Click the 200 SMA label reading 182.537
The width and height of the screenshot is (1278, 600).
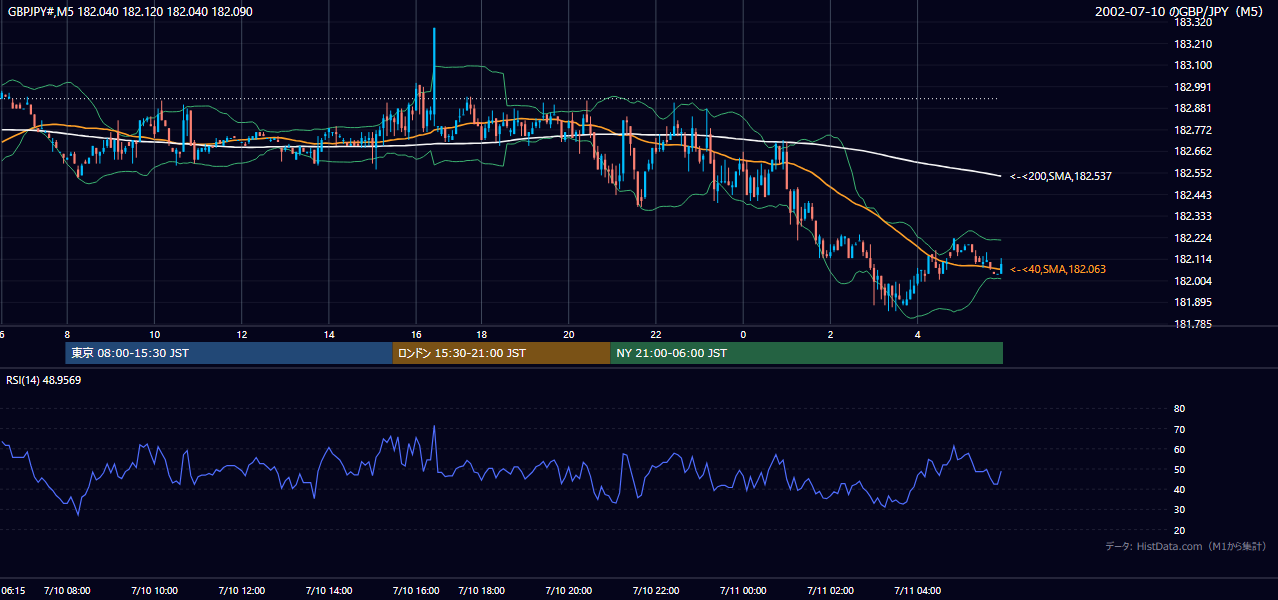click(x=1061, y=176)
